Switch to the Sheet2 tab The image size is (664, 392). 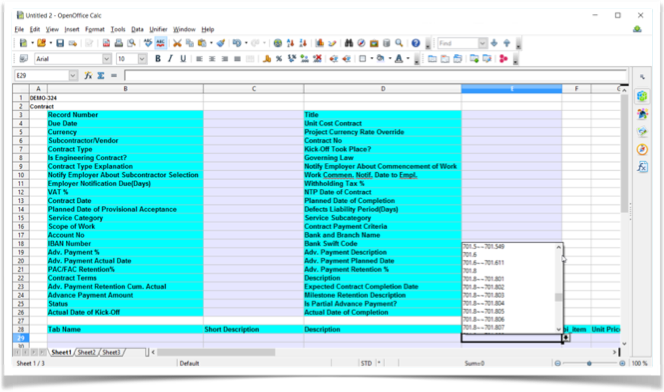[86, 352]
